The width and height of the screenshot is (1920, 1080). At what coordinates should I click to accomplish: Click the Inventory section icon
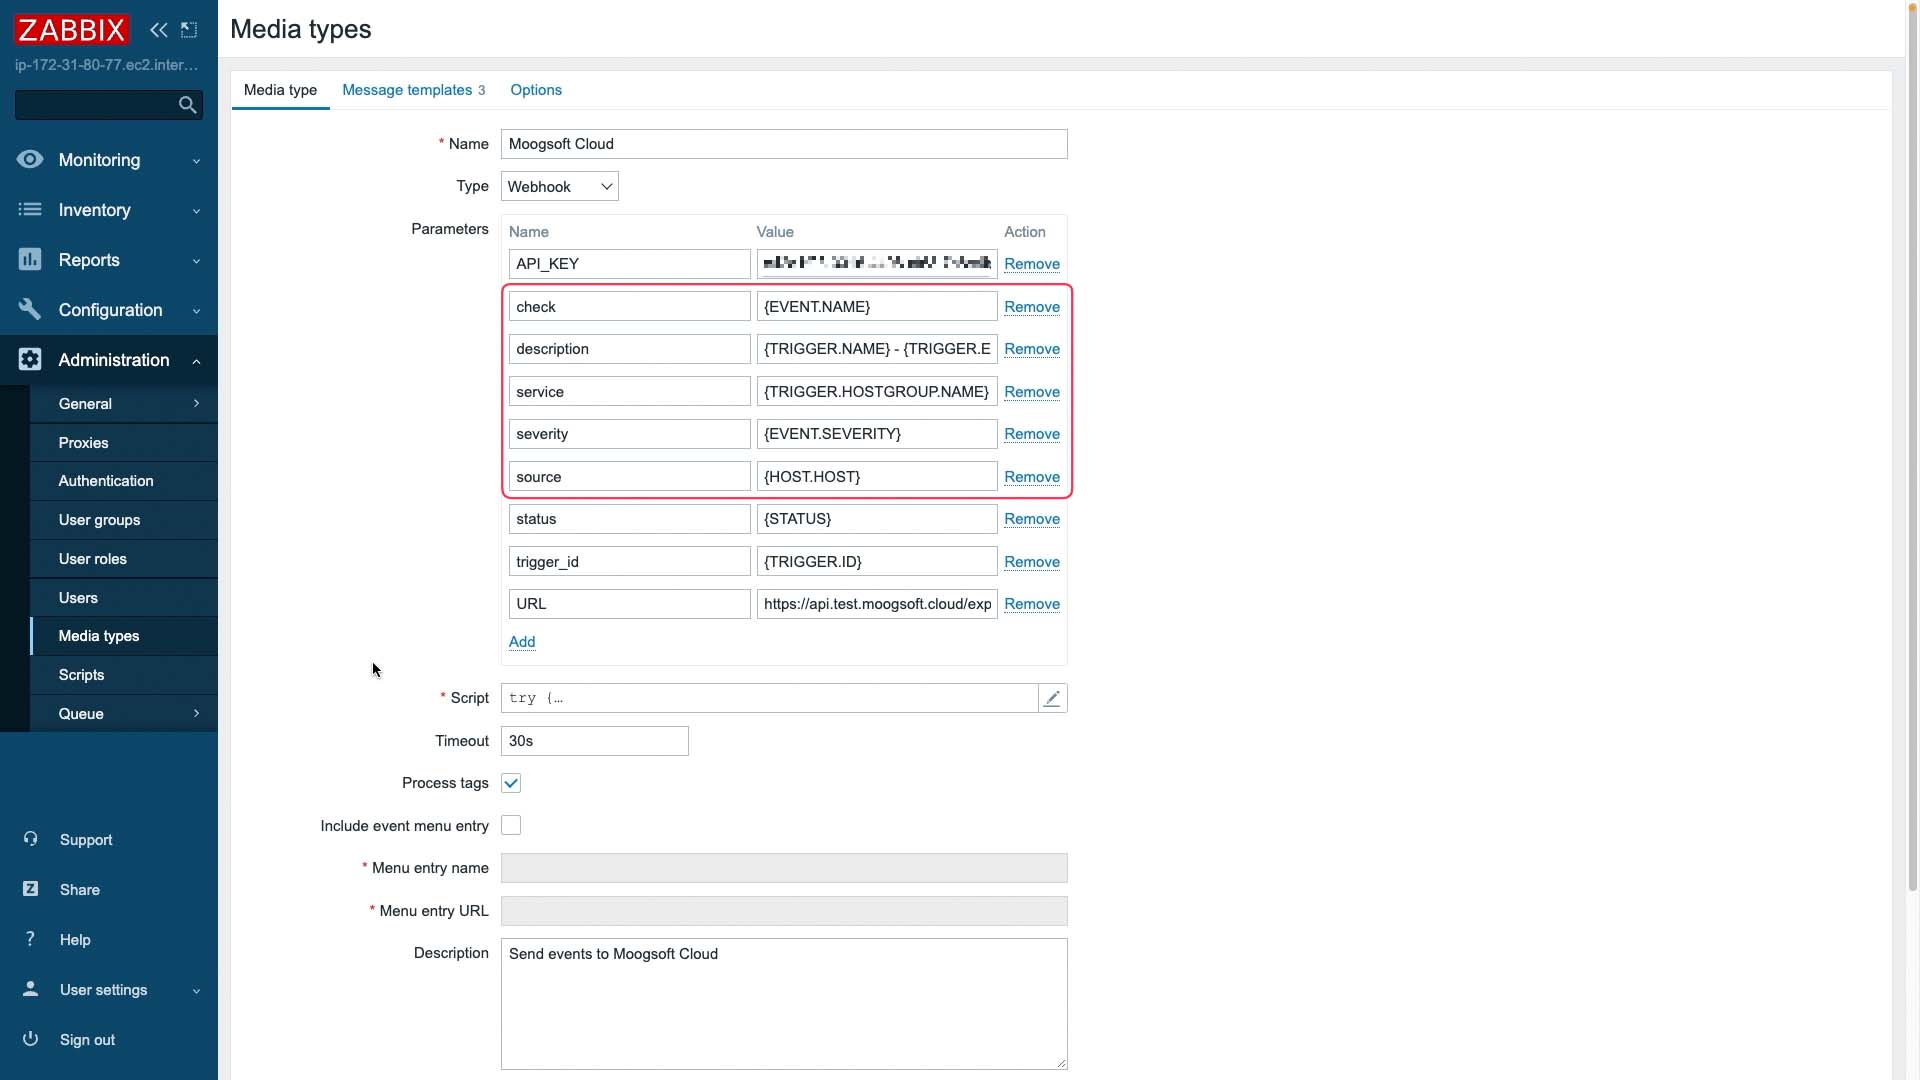[x=29, y=208]
